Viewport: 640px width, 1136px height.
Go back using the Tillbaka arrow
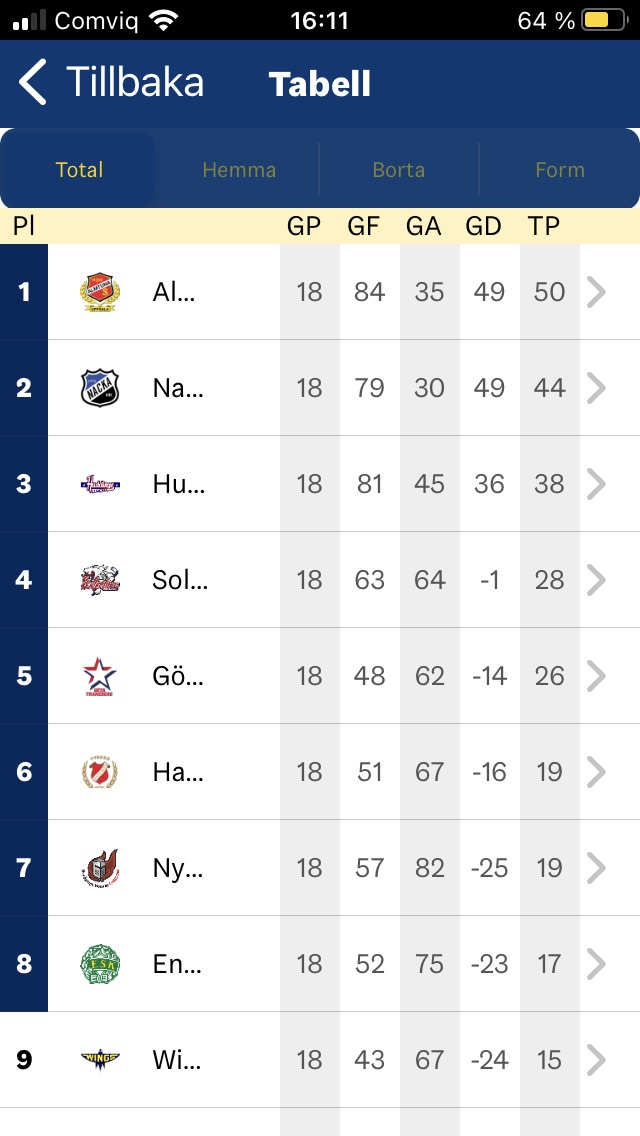pos(34,82)
